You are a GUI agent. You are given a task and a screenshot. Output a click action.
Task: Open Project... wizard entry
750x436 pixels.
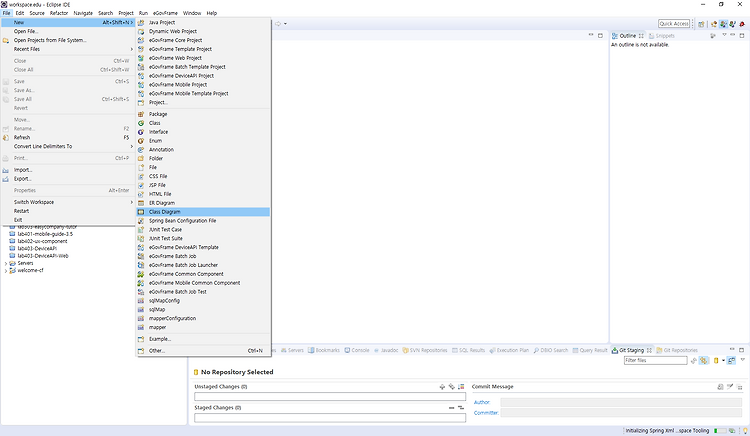click(x=203, y=102)
